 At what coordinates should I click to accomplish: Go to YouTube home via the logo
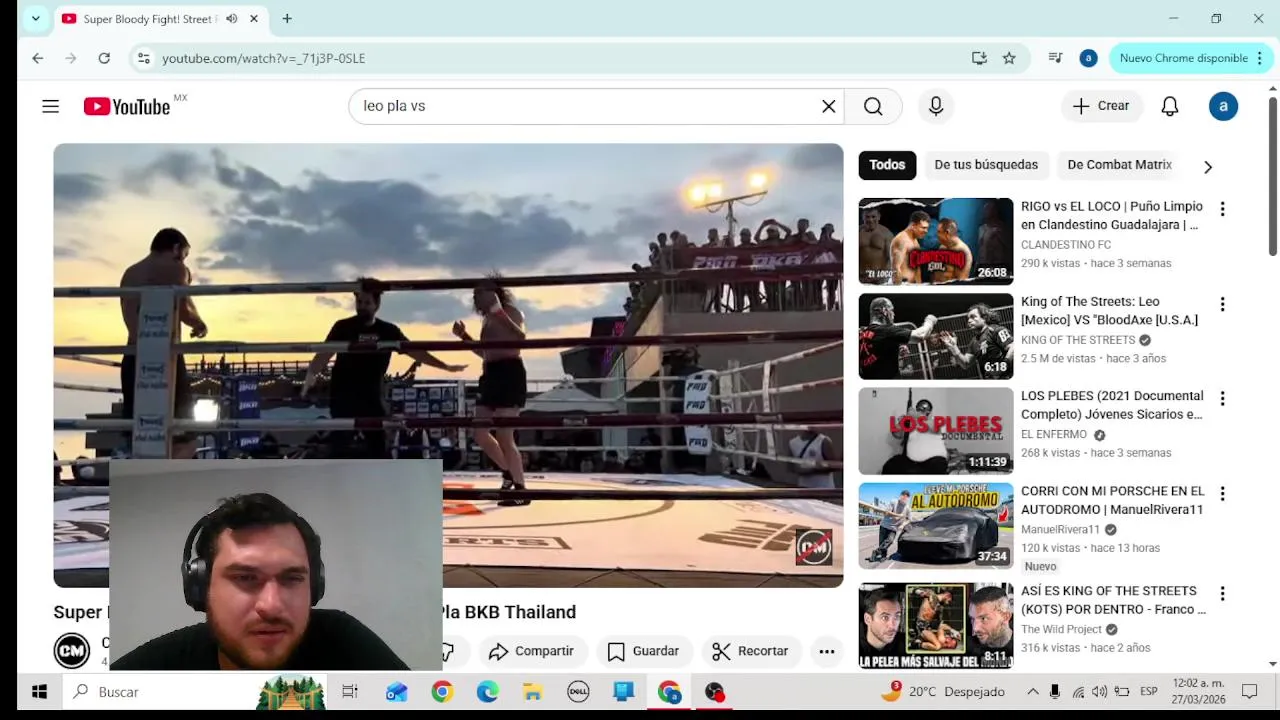127,106
